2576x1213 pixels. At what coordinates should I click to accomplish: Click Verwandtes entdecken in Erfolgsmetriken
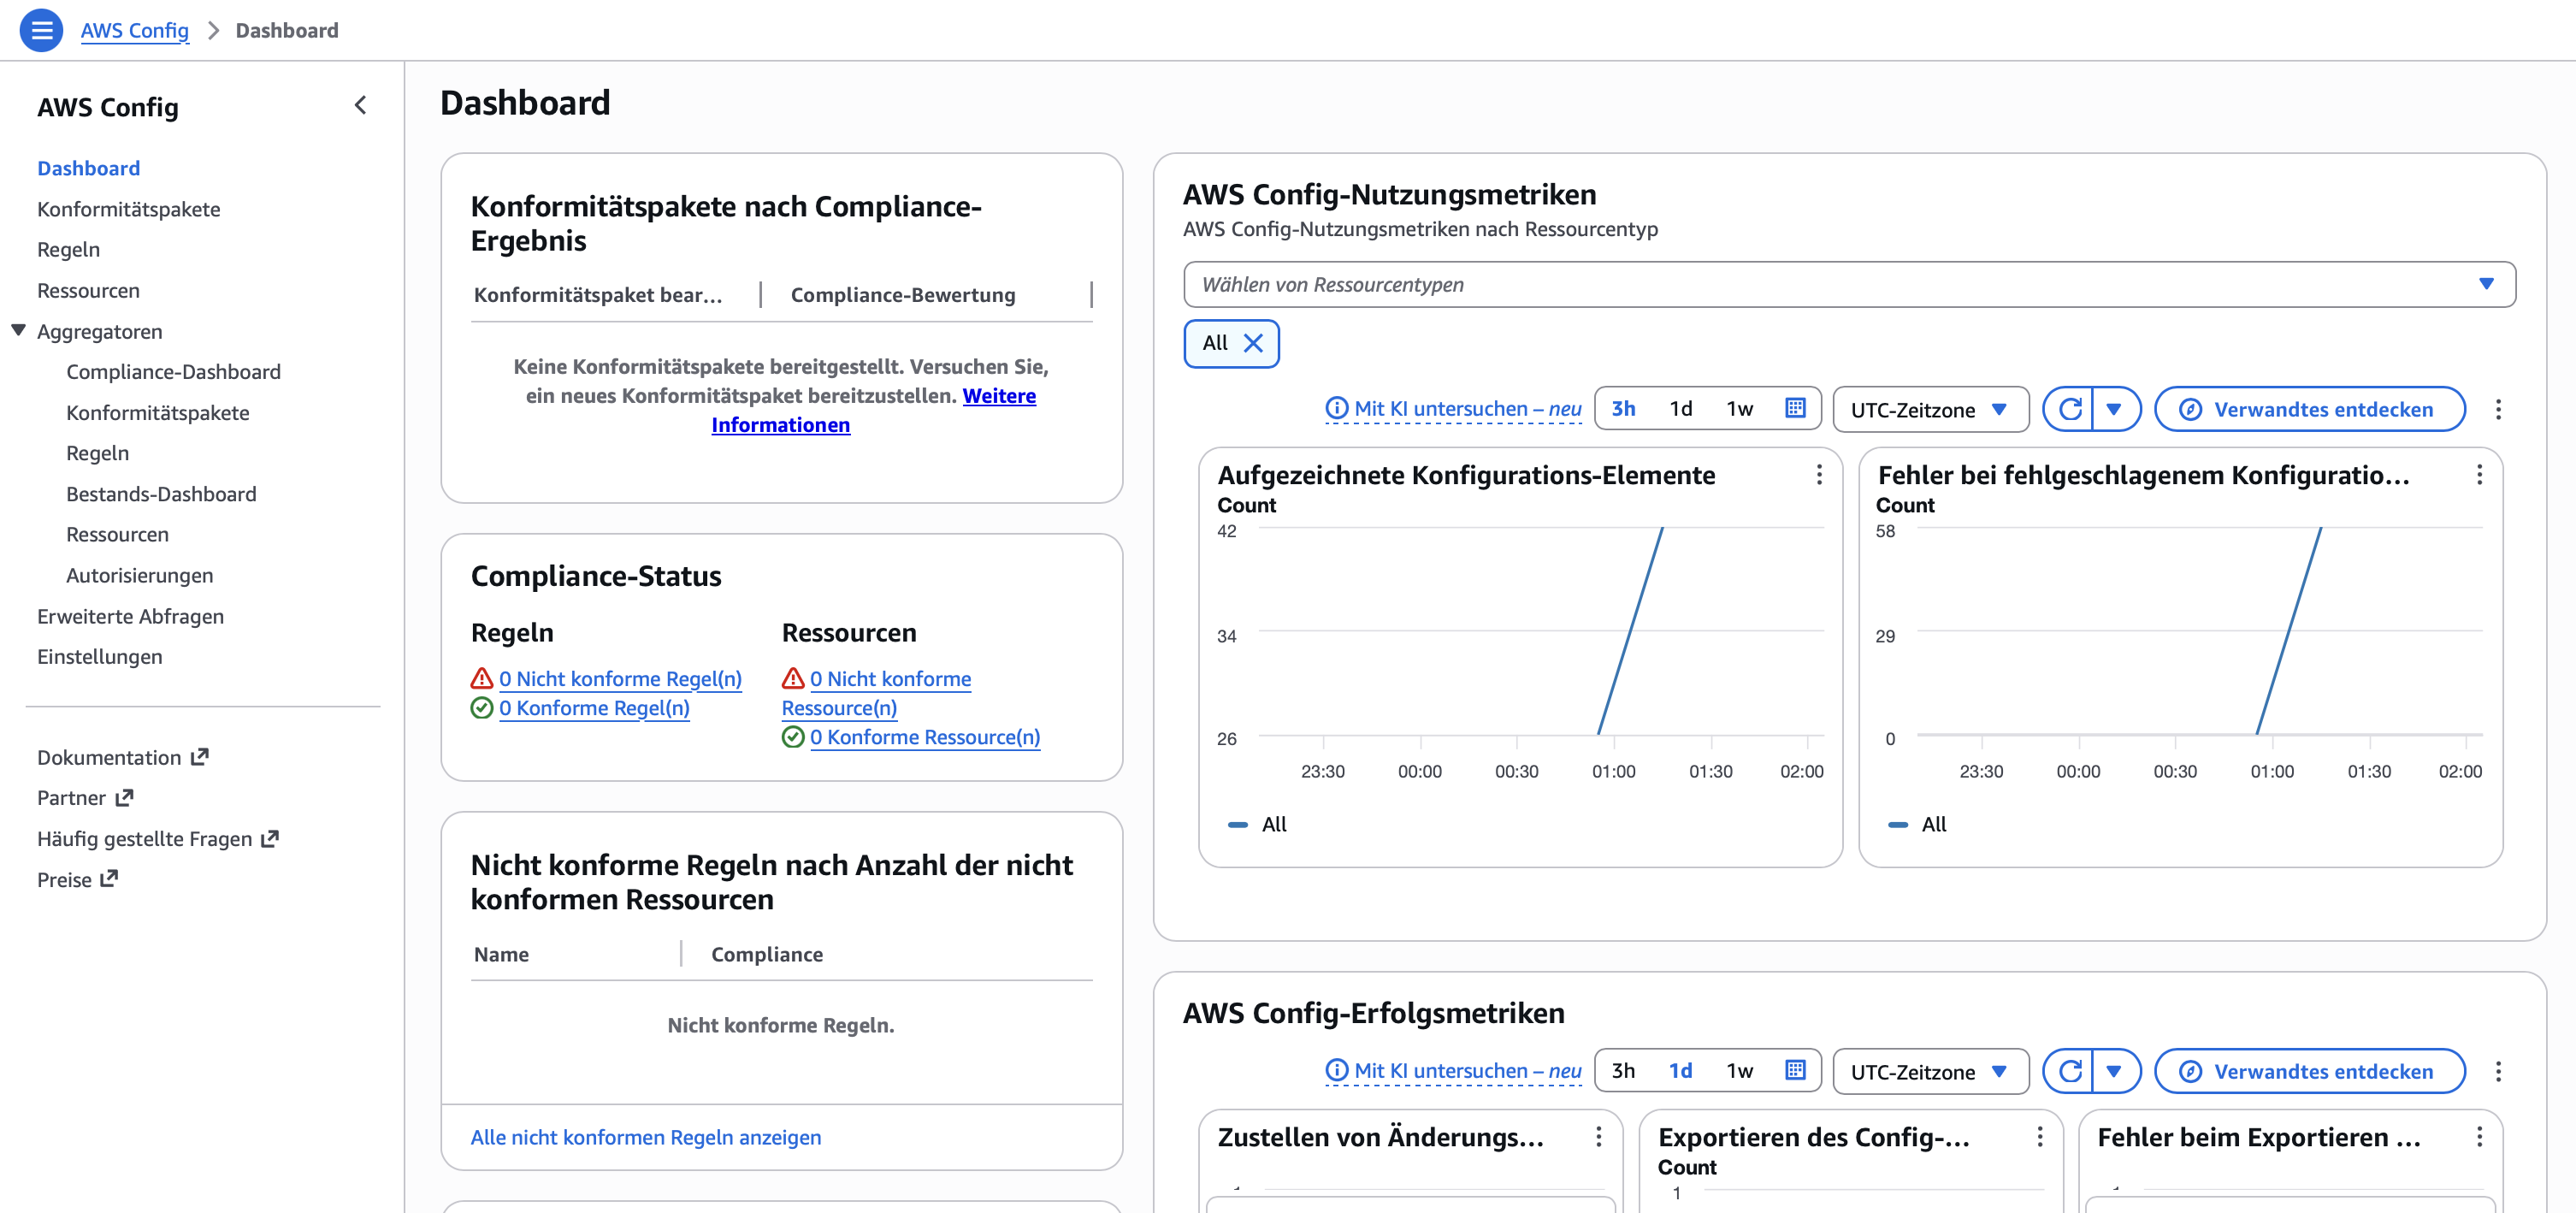pyautogui.click(x=2309, y=1071)
